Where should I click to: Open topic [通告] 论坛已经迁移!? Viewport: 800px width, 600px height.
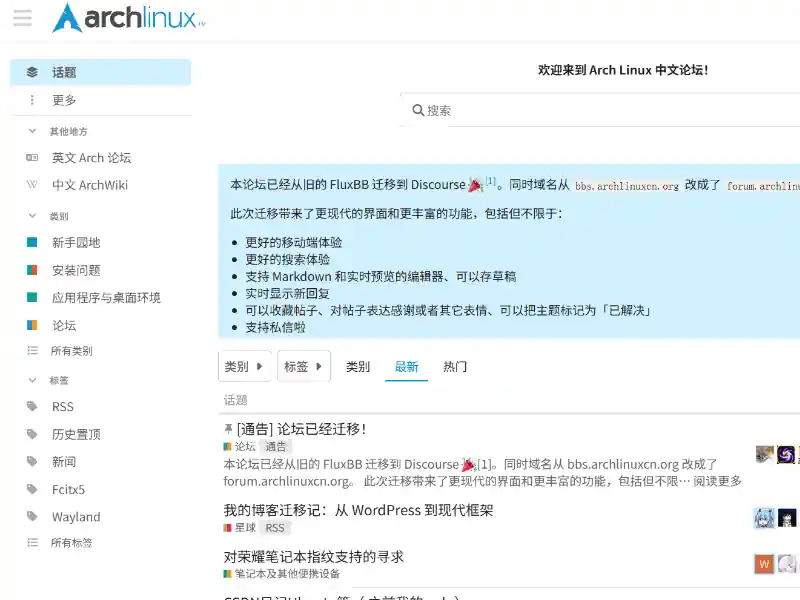[302, 429]
